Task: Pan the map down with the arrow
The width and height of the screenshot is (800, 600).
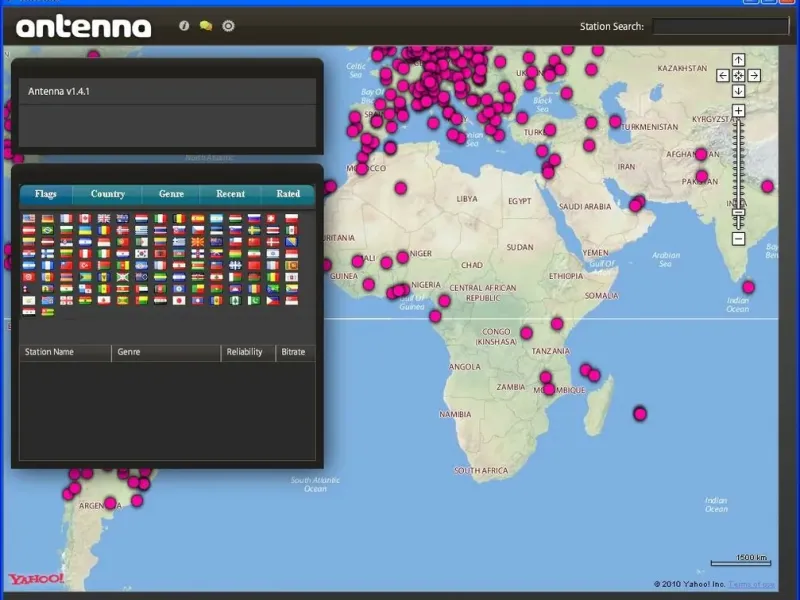Action: [x=738, y=91]
